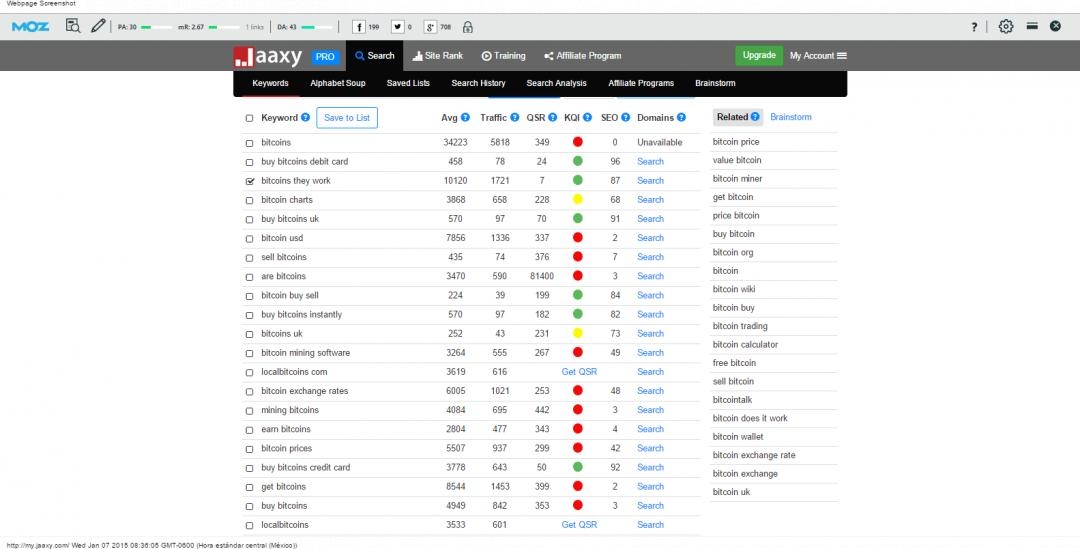The image size is (1080, 549).
Task: Open Search Analysis submenu
Action: pos(557,83)
